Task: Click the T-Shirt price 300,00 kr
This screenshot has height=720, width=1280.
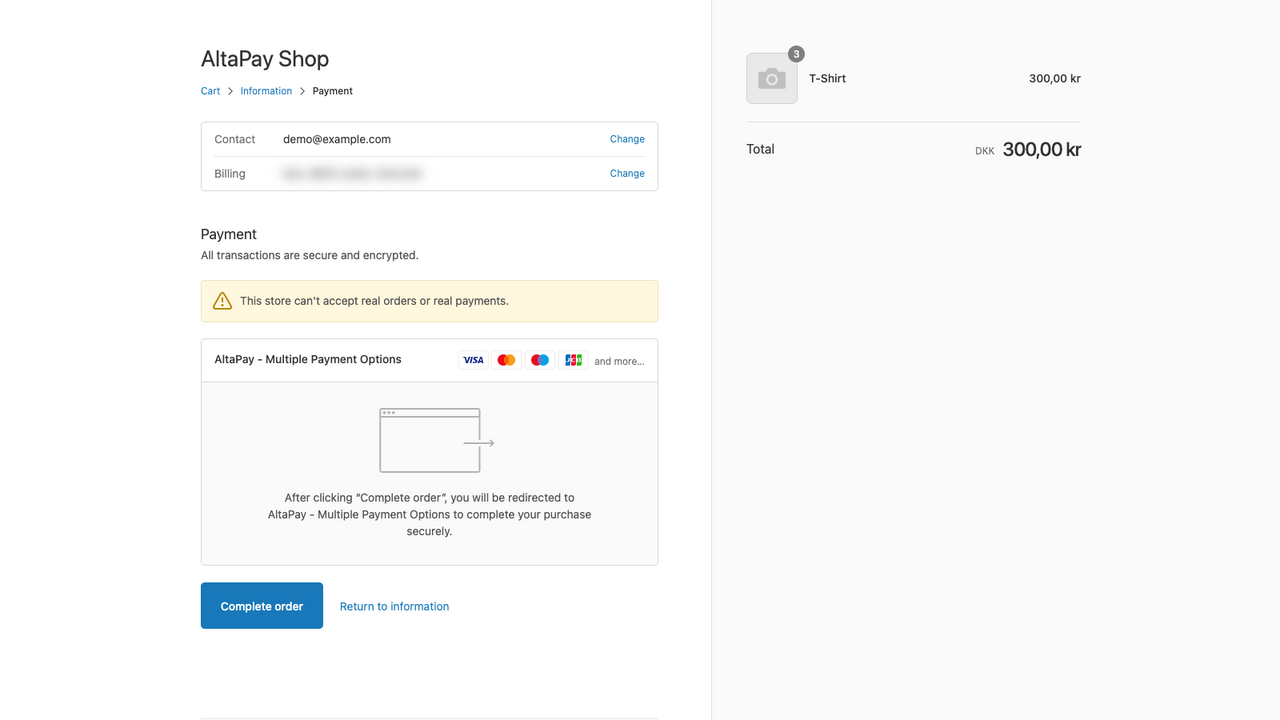Action: pos(1055,78)
